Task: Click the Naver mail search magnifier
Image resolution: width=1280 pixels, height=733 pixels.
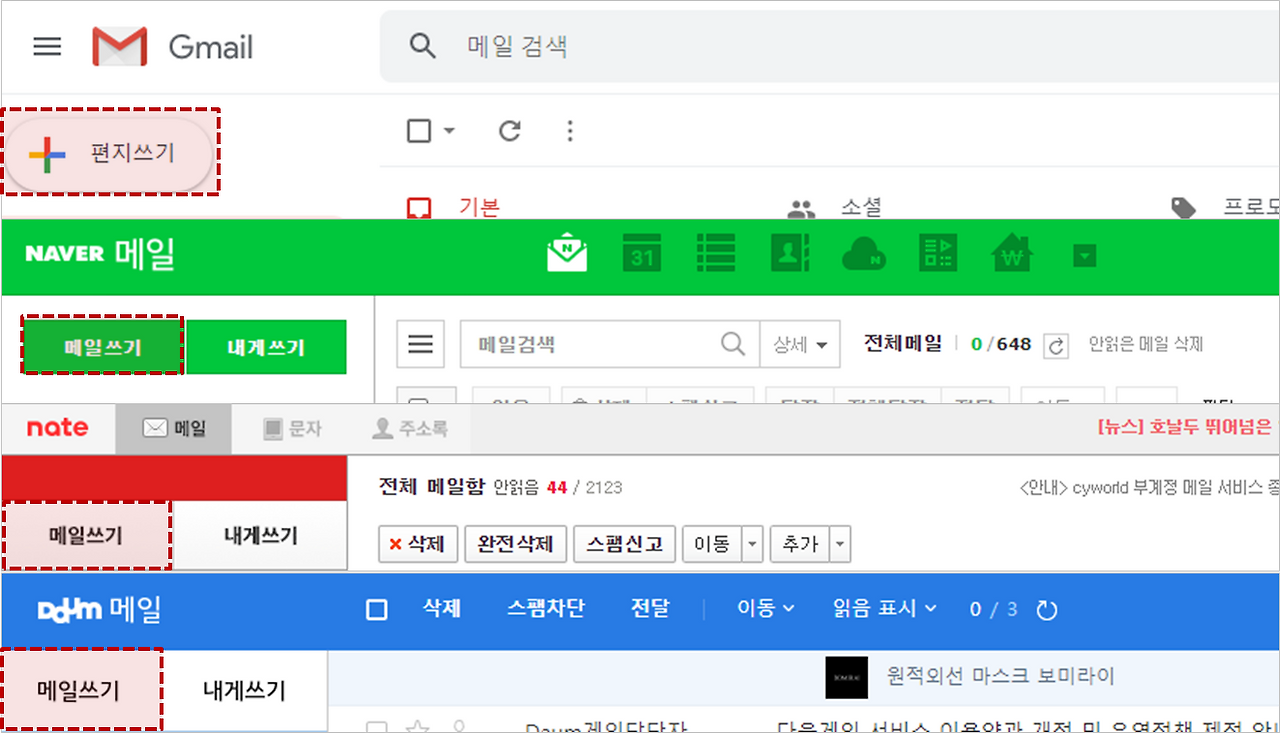Action: pos(733,345)
